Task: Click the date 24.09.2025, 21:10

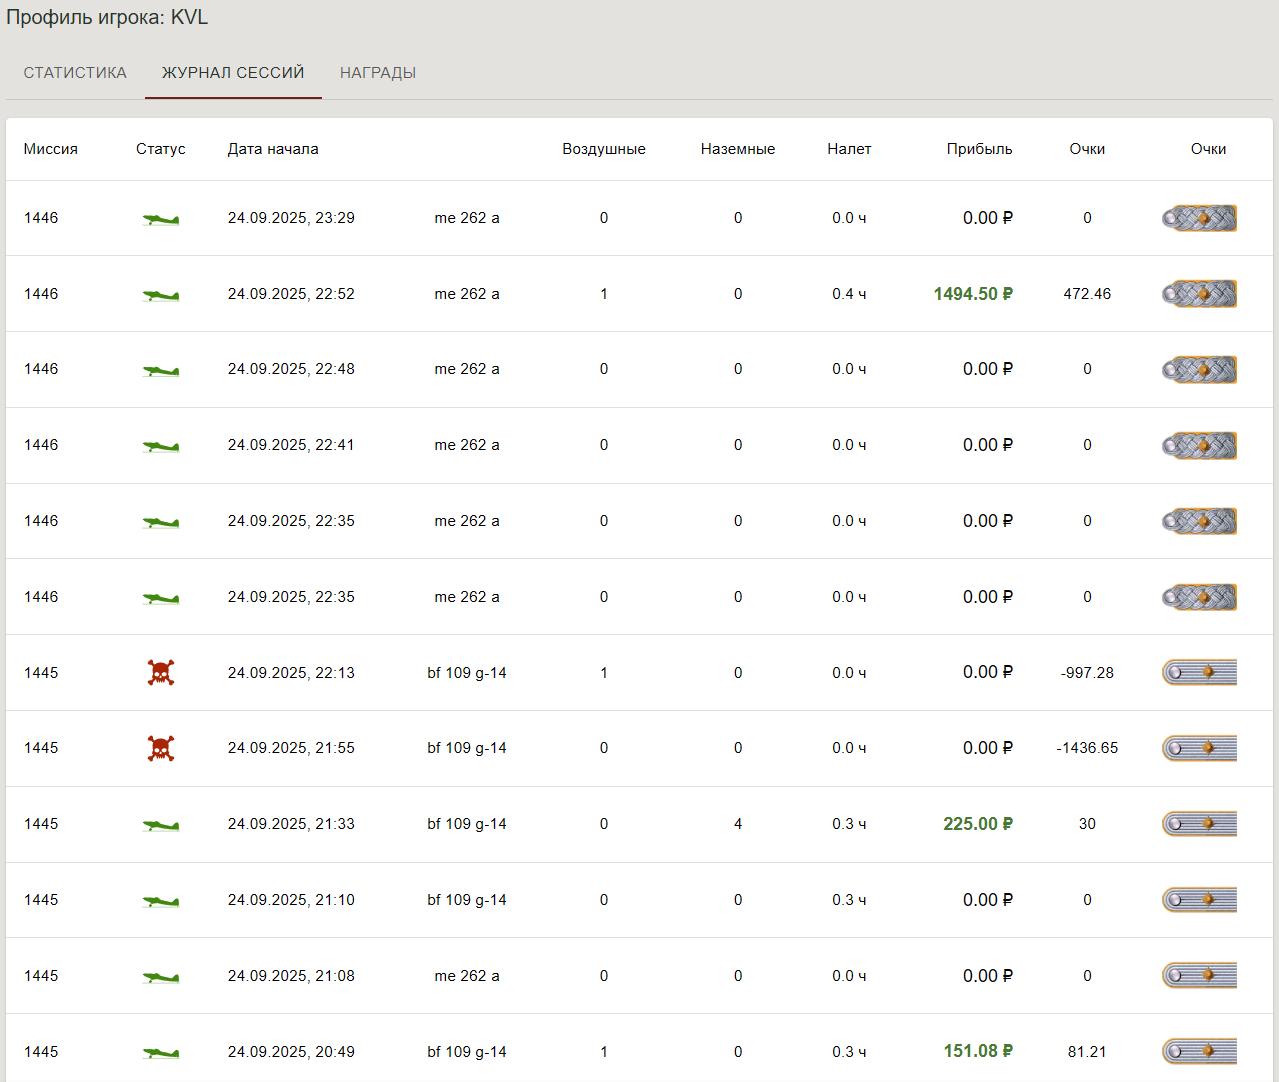Action: coord(291,900)
